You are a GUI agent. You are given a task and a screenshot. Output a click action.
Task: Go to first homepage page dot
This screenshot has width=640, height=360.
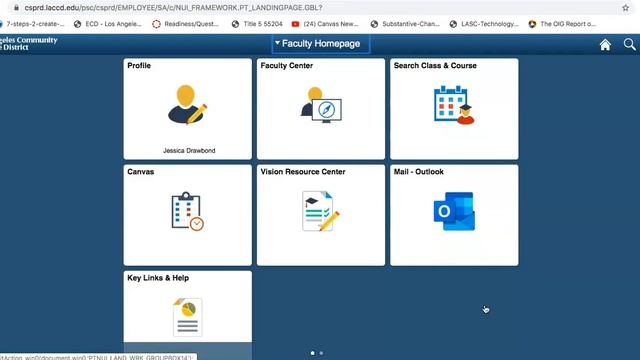(313, 353)
